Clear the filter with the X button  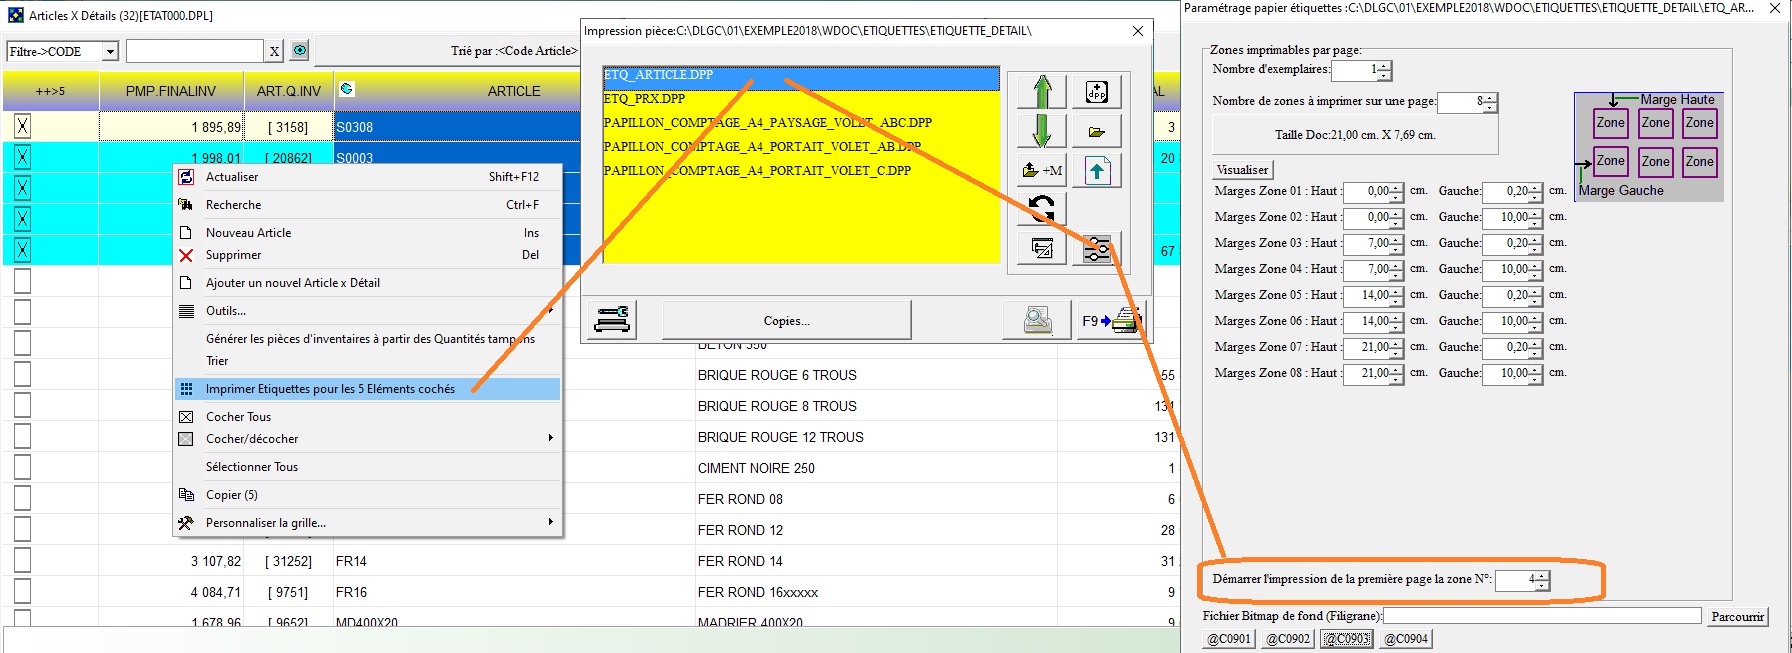pyautogui.click(x=274, y=51)
